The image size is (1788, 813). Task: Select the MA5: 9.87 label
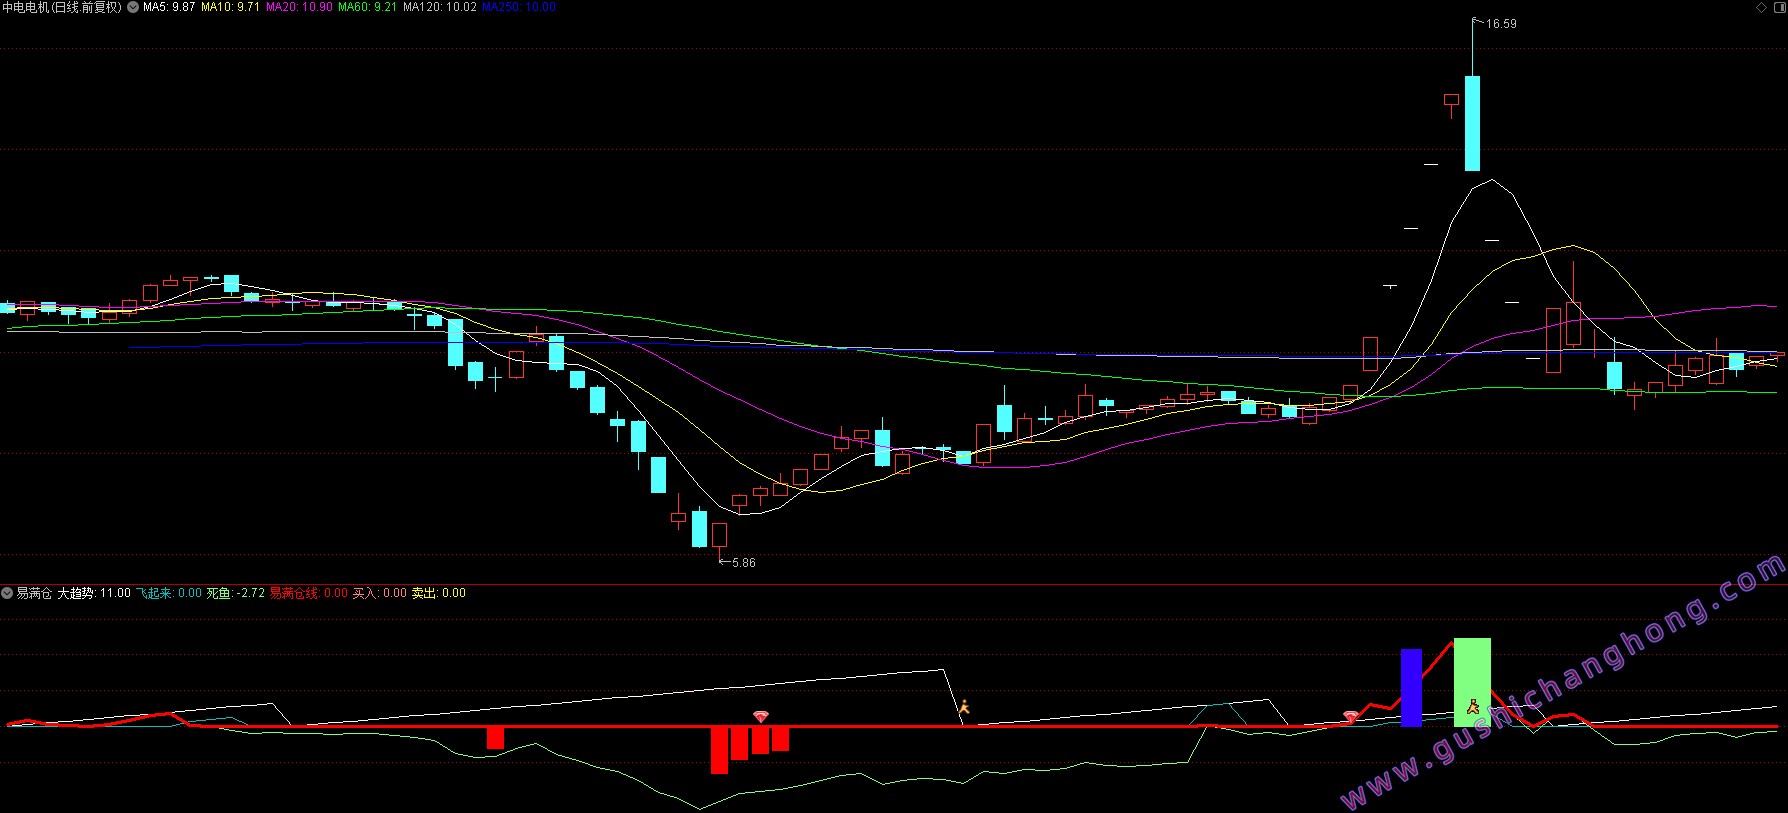[x=169, y=7]
